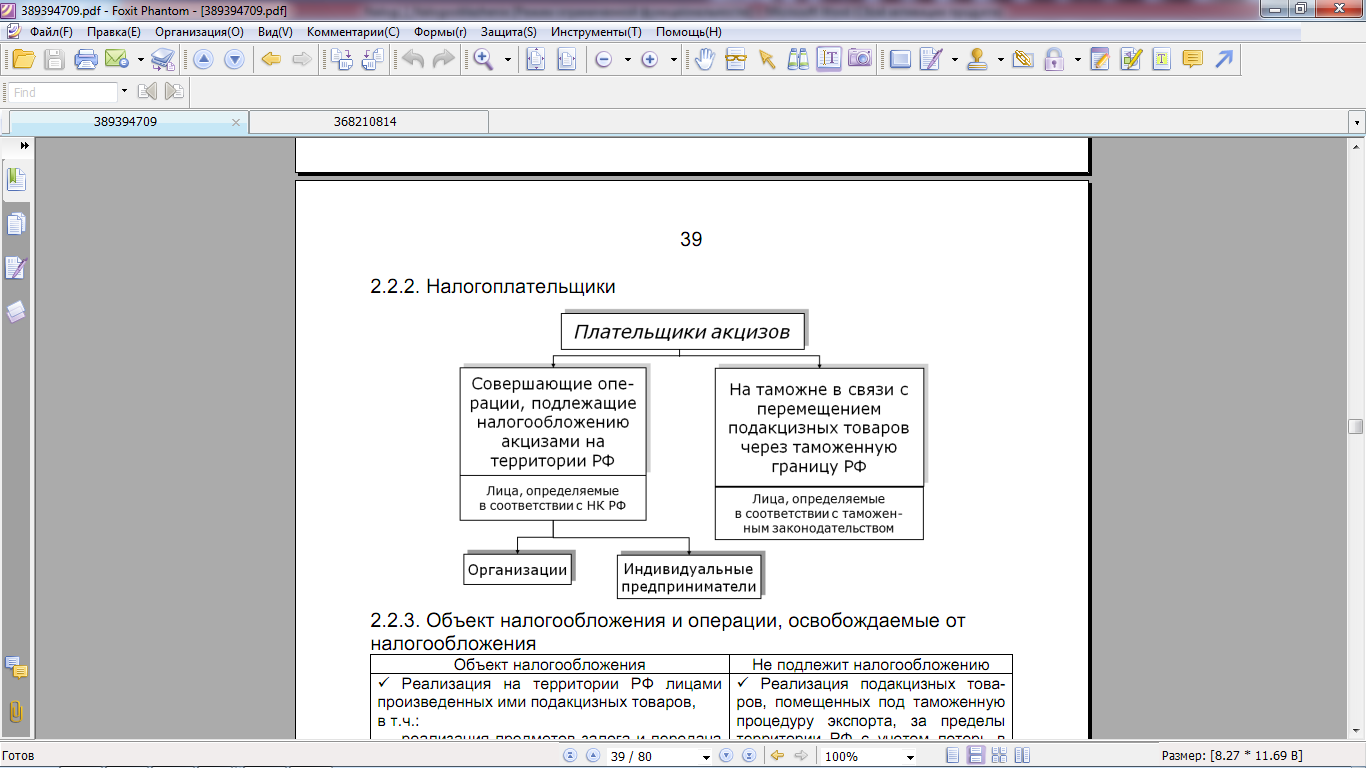Switch to single page layout
The height and width of the screenshot is (768, 1366).
pyautogui.click(x=953, y=756)
